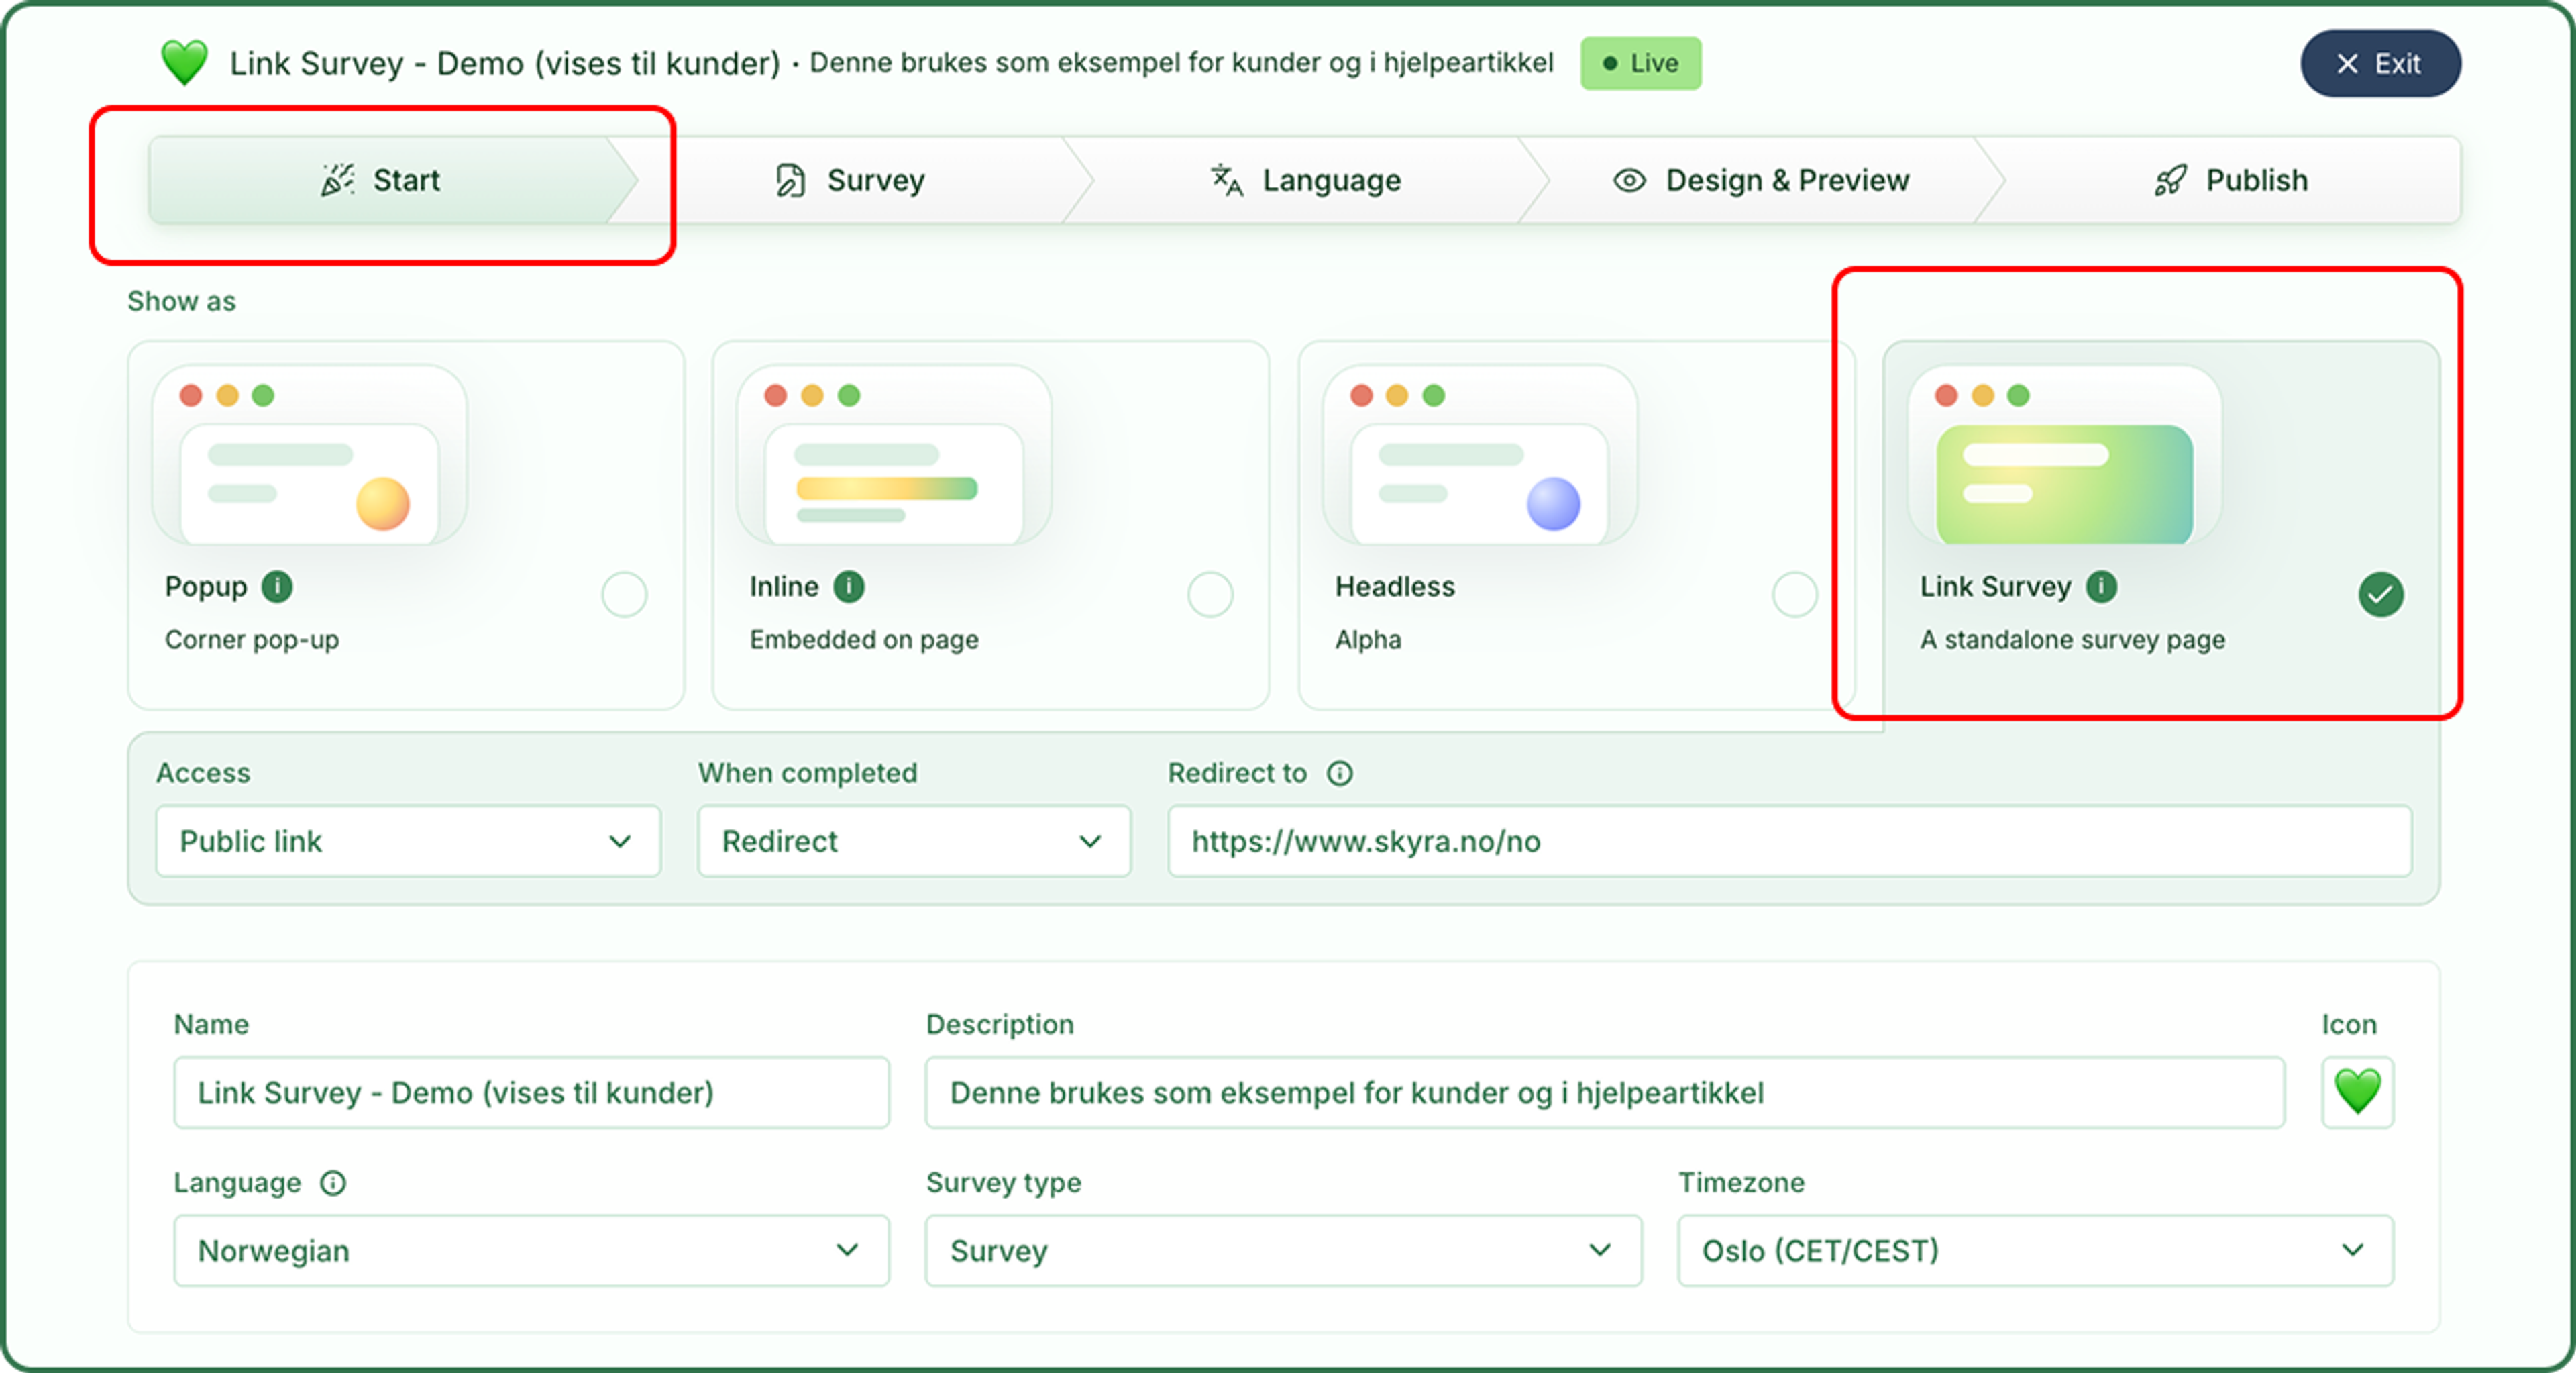Click the Inline preview thumbnail
2576x1373 pixels.
point(894,455)
